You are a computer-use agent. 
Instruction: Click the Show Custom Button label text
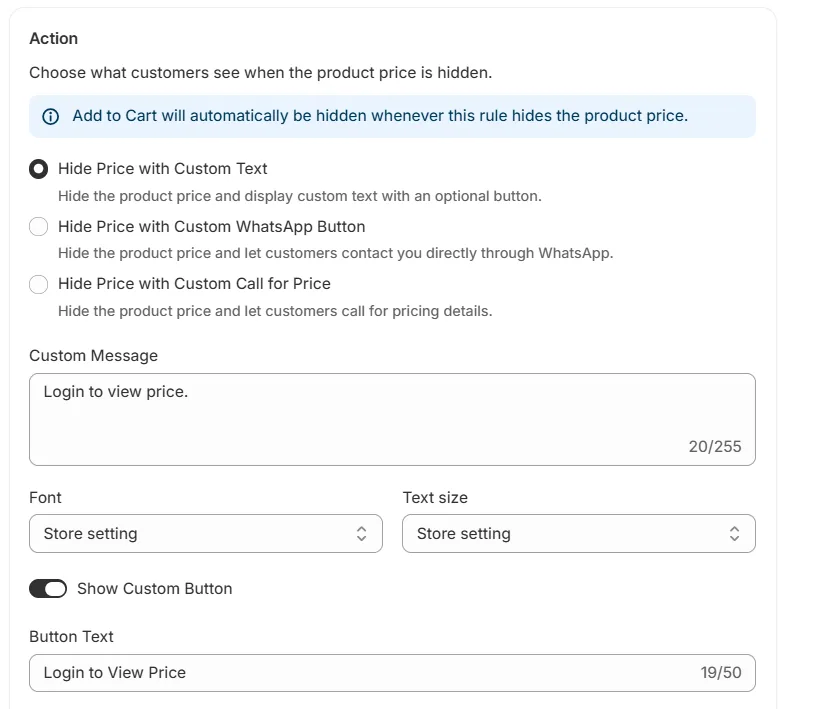155,589
